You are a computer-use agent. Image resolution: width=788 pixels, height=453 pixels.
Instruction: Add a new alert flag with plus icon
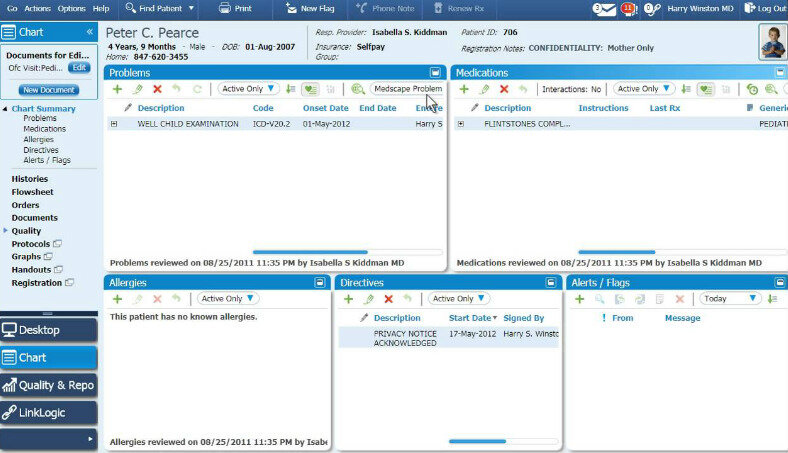(x=579, y=299)
